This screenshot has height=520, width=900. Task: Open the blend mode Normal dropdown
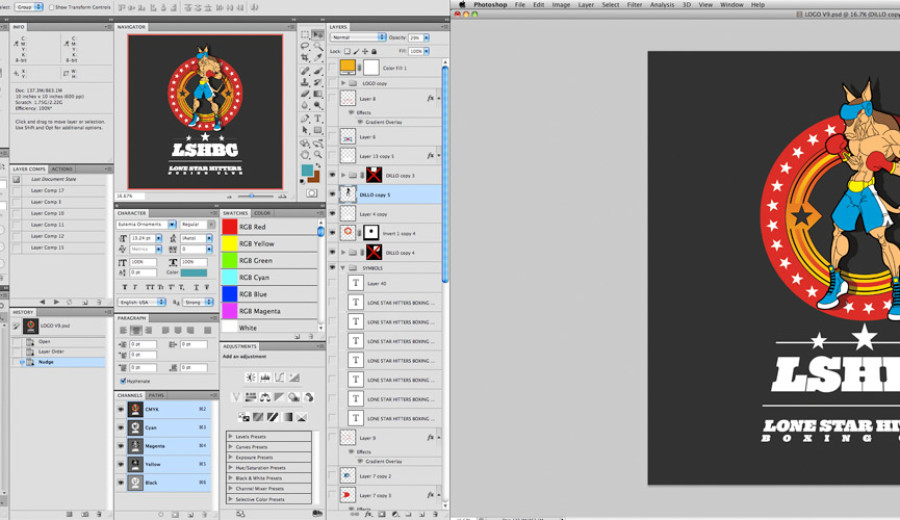pos(358,37)
